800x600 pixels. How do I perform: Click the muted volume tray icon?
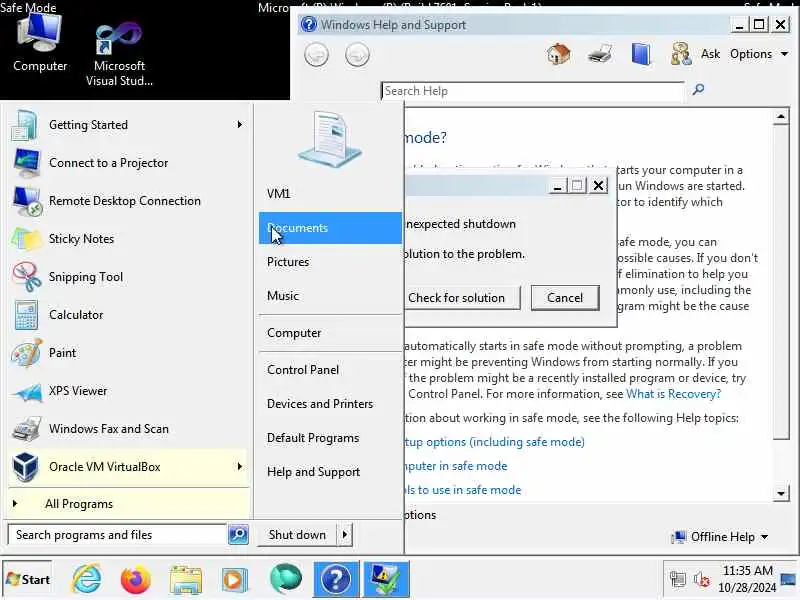point(702,580)
